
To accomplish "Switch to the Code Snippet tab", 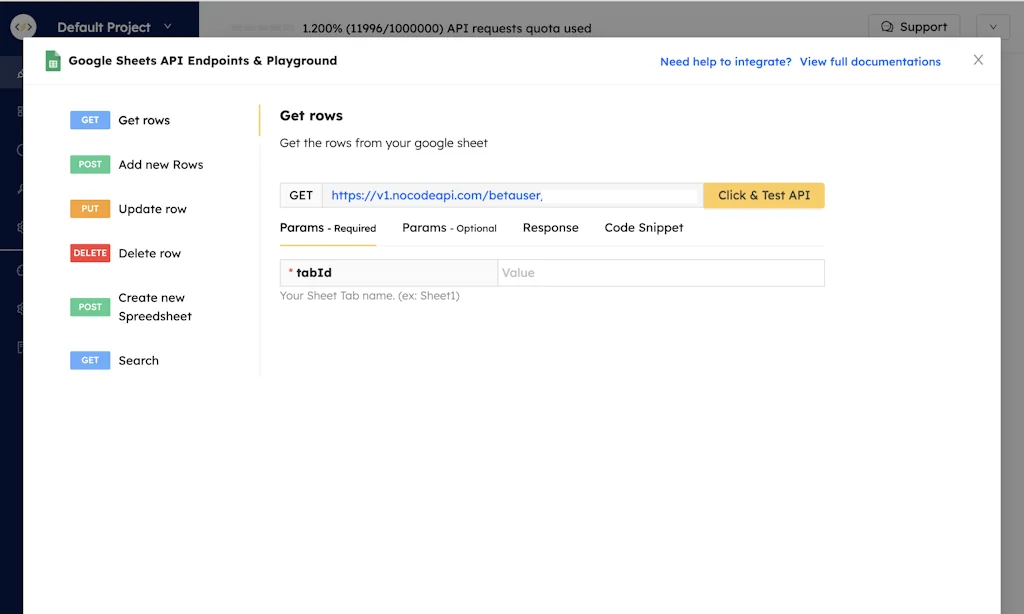I will (643, 228).
